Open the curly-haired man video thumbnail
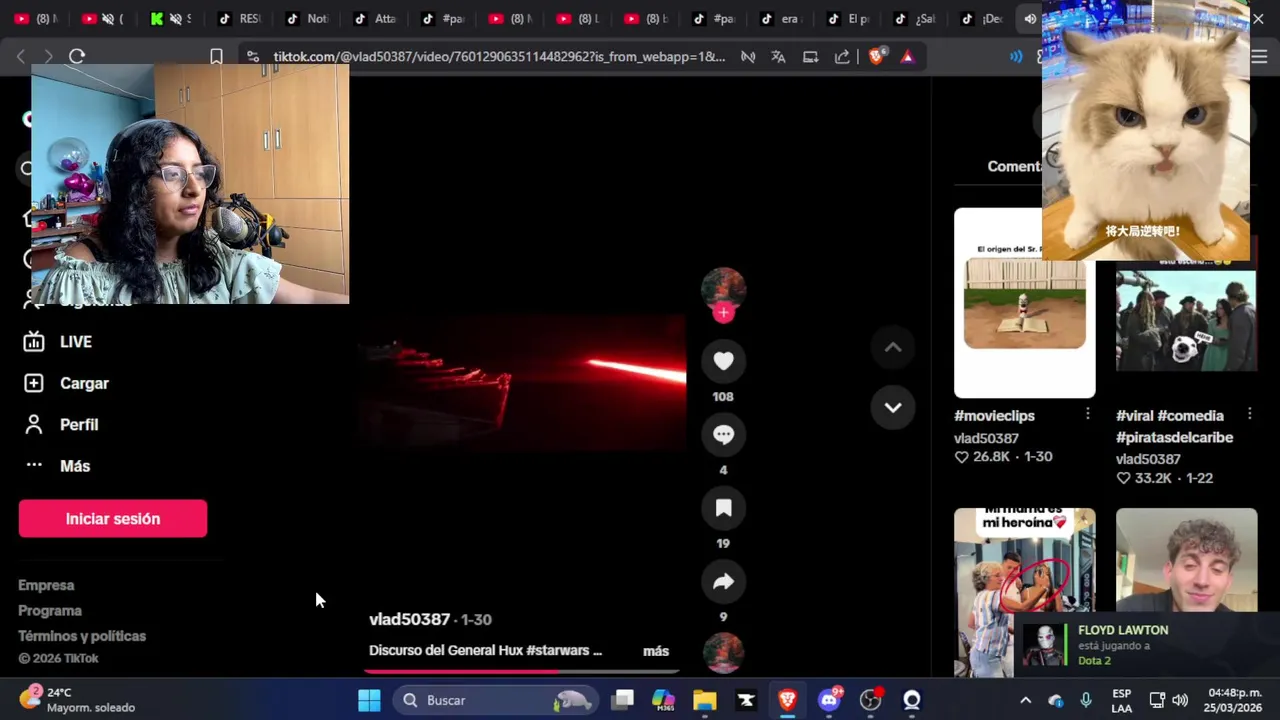Screen dimensions: 1280x720 1186,560
